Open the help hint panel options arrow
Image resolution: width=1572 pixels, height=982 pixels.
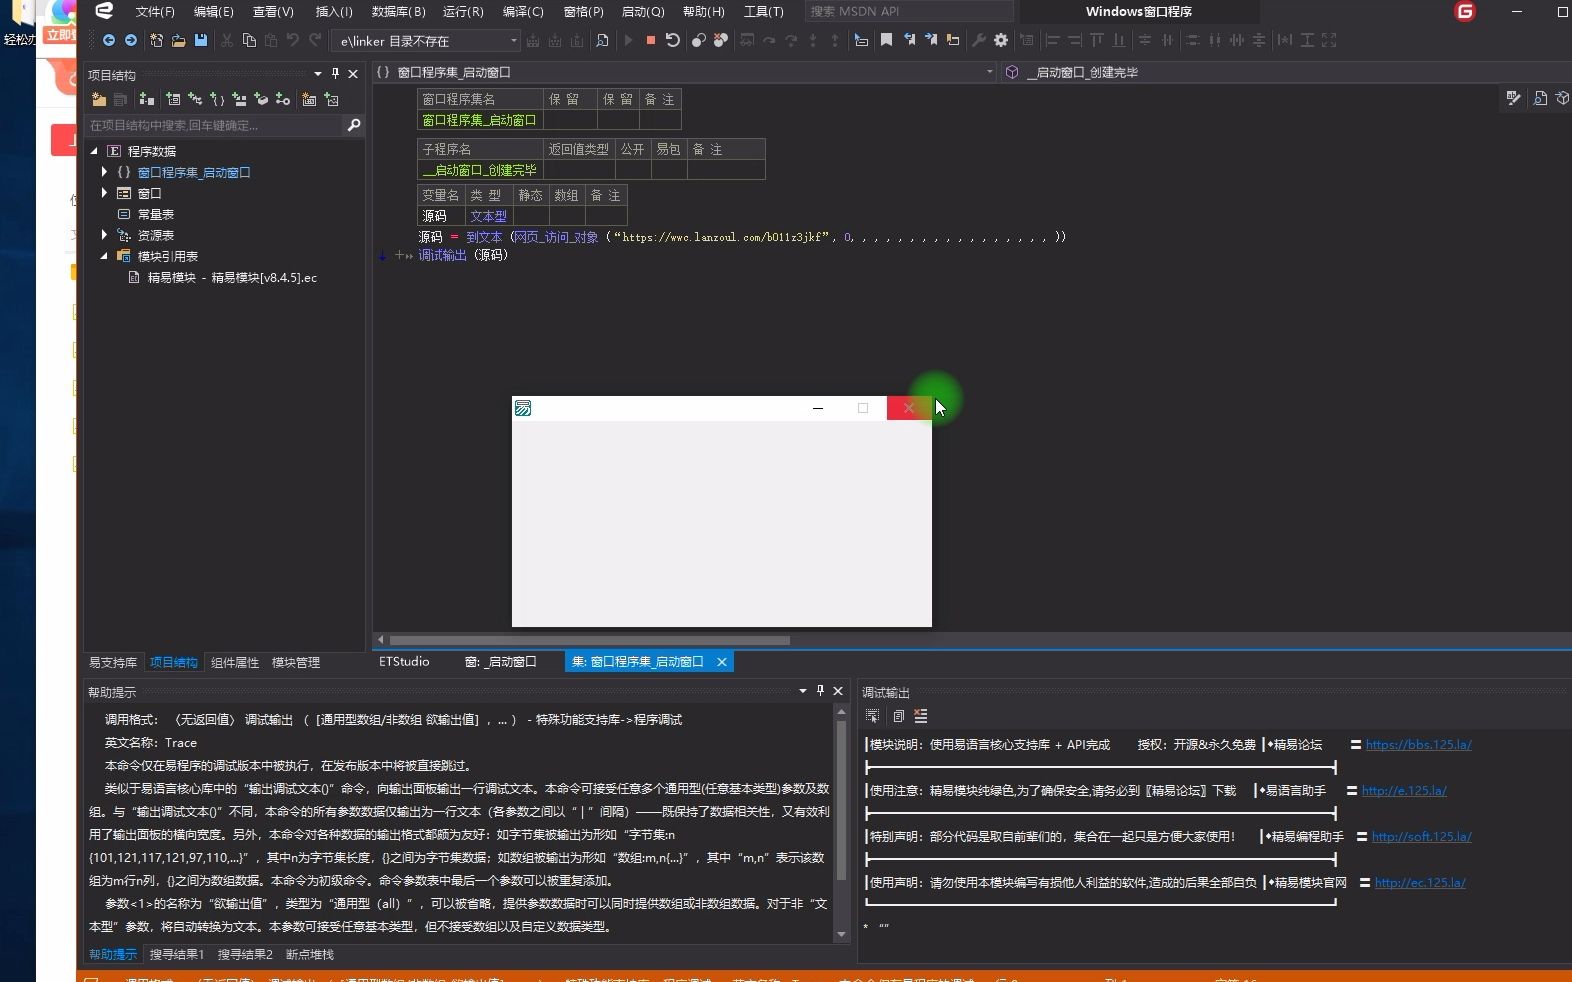(x=802, y=691)
